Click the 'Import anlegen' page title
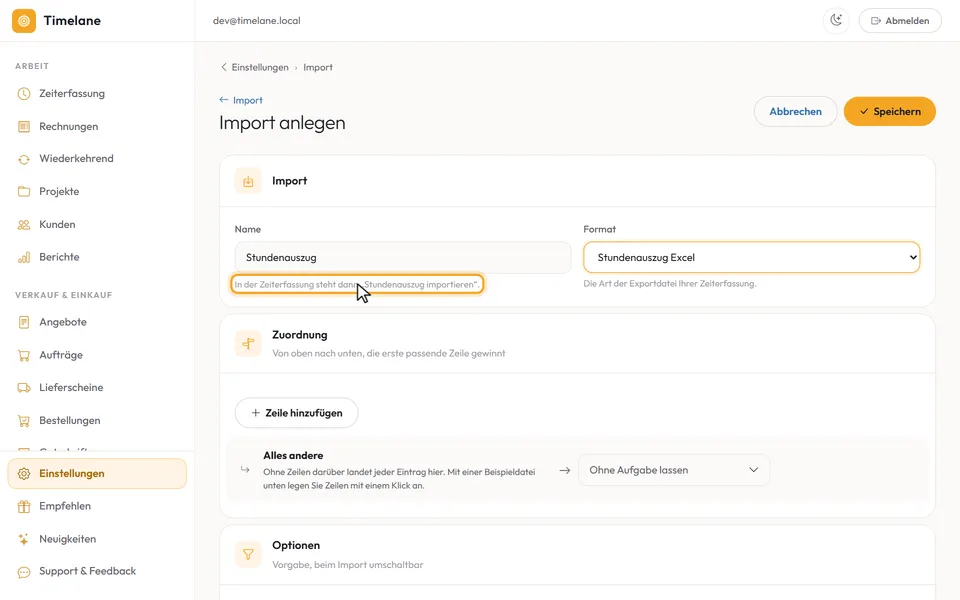 (282, 123)
